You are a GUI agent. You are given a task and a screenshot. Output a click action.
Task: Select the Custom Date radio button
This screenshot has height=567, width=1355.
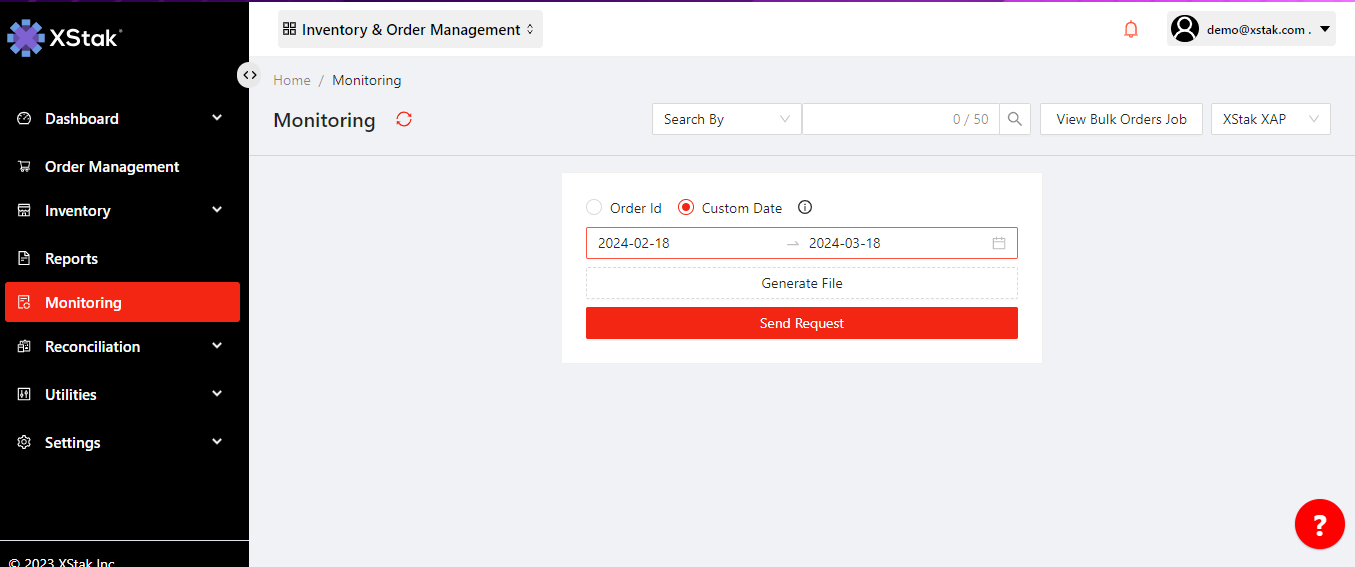coord(686,208)
